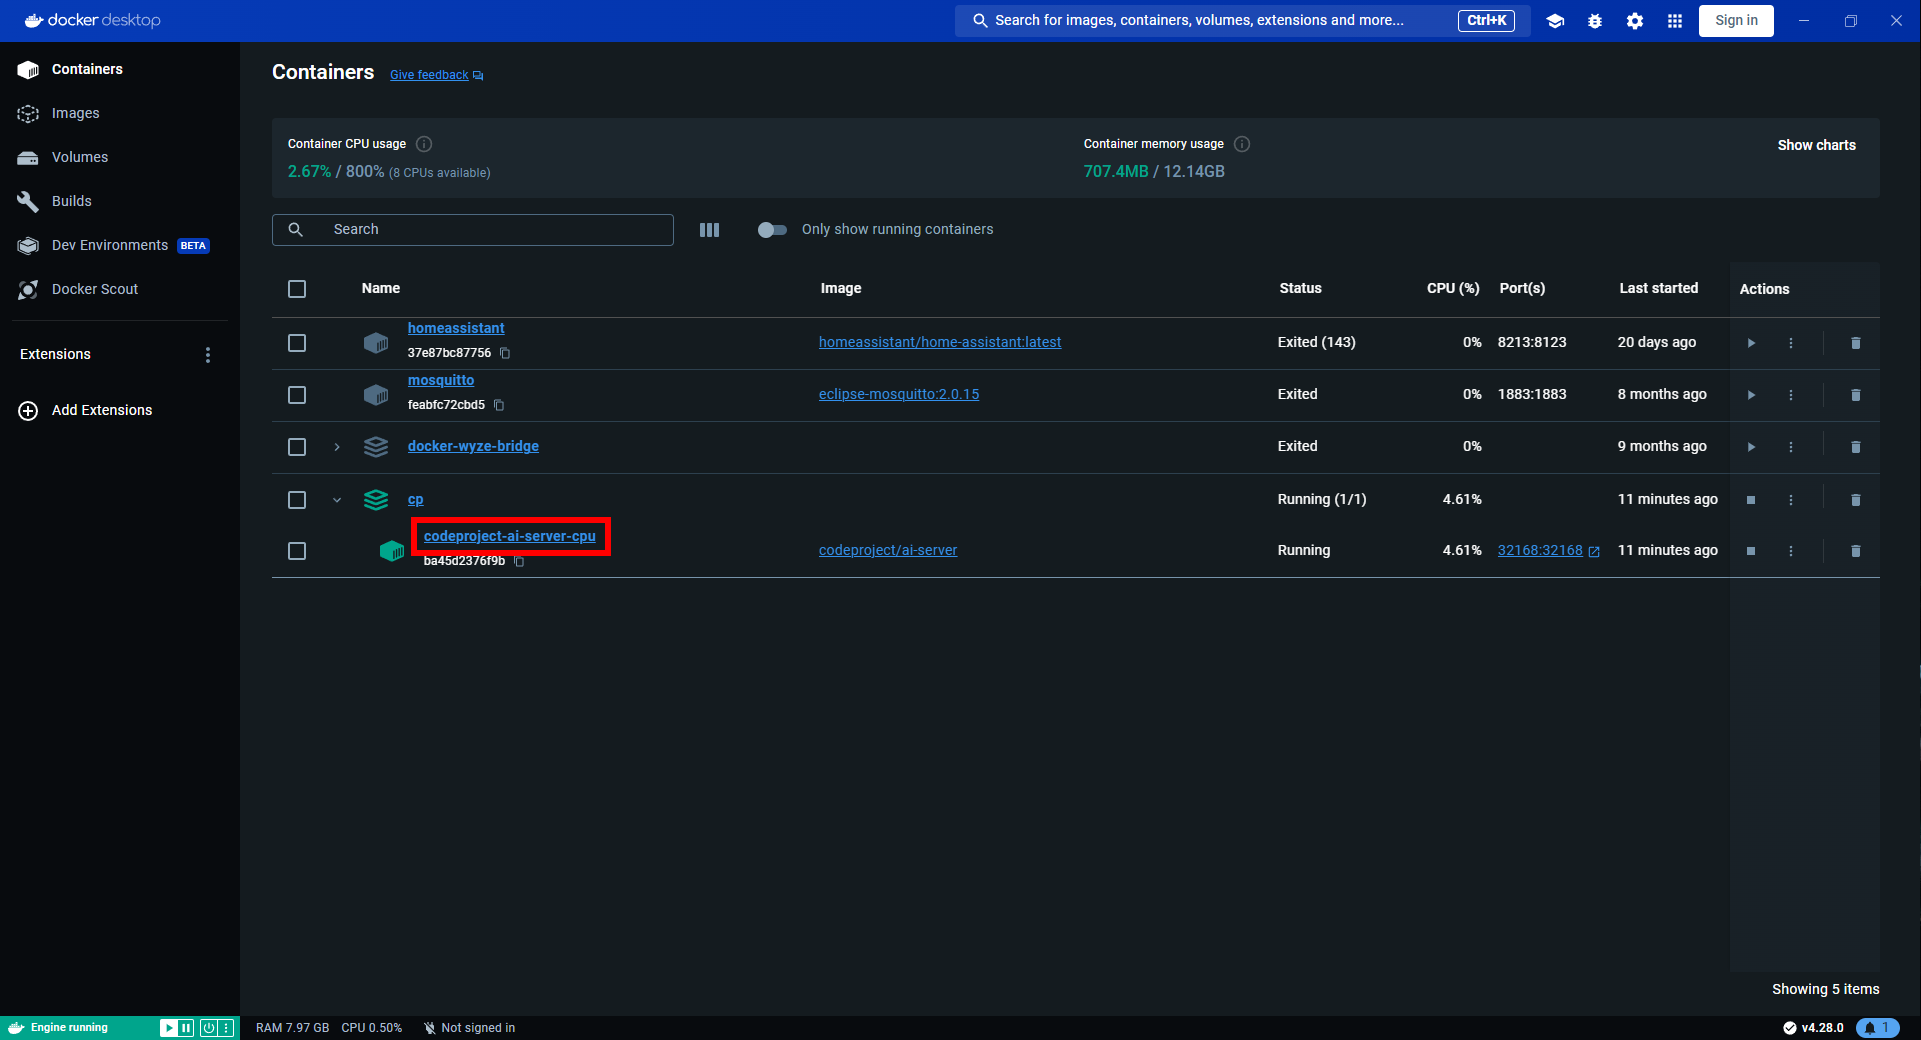Viewport: 1921px width, 1040px height.
Task: Focus the container Search field
Action: (x=473, y=230)
